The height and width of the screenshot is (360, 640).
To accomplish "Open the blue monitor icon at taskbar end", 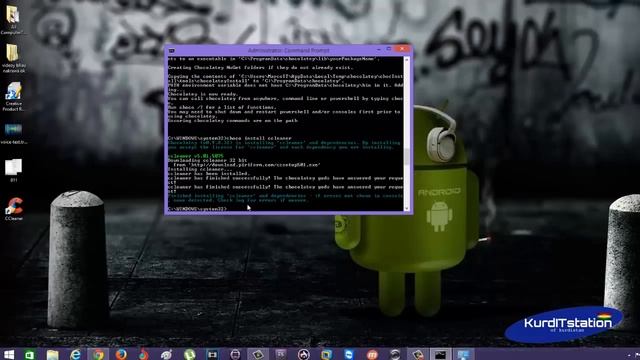I will (x=463, y=354).
